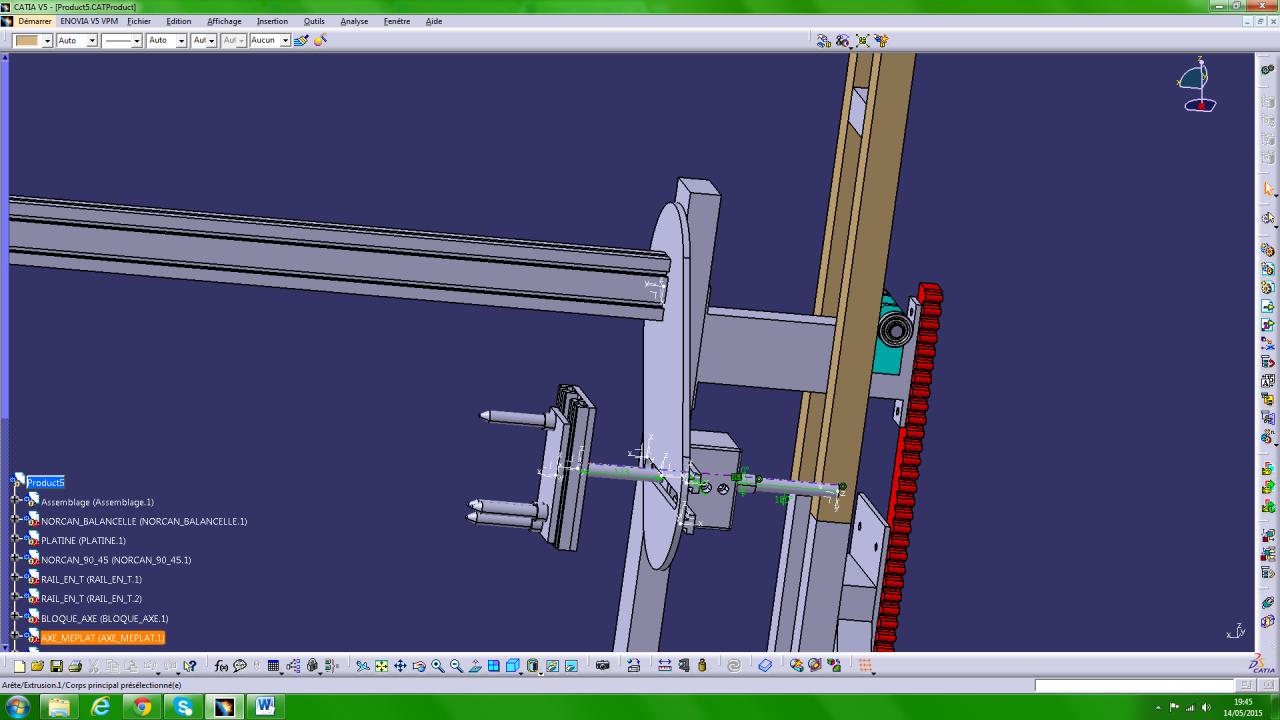Show hidden system tray icons
The width and height of the screenshot is (1280, 720).
pos(1159,708)
